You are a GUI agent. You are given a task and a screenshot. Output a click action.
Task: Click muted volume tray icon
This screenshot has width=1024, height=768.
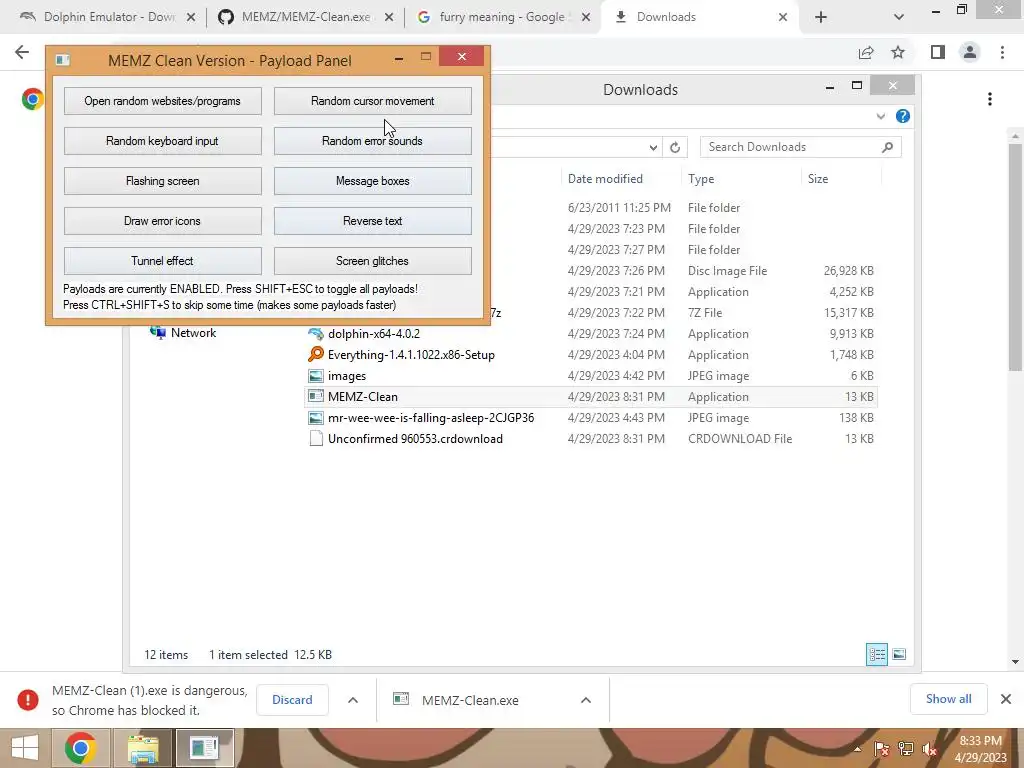click(x=929, y=749)
